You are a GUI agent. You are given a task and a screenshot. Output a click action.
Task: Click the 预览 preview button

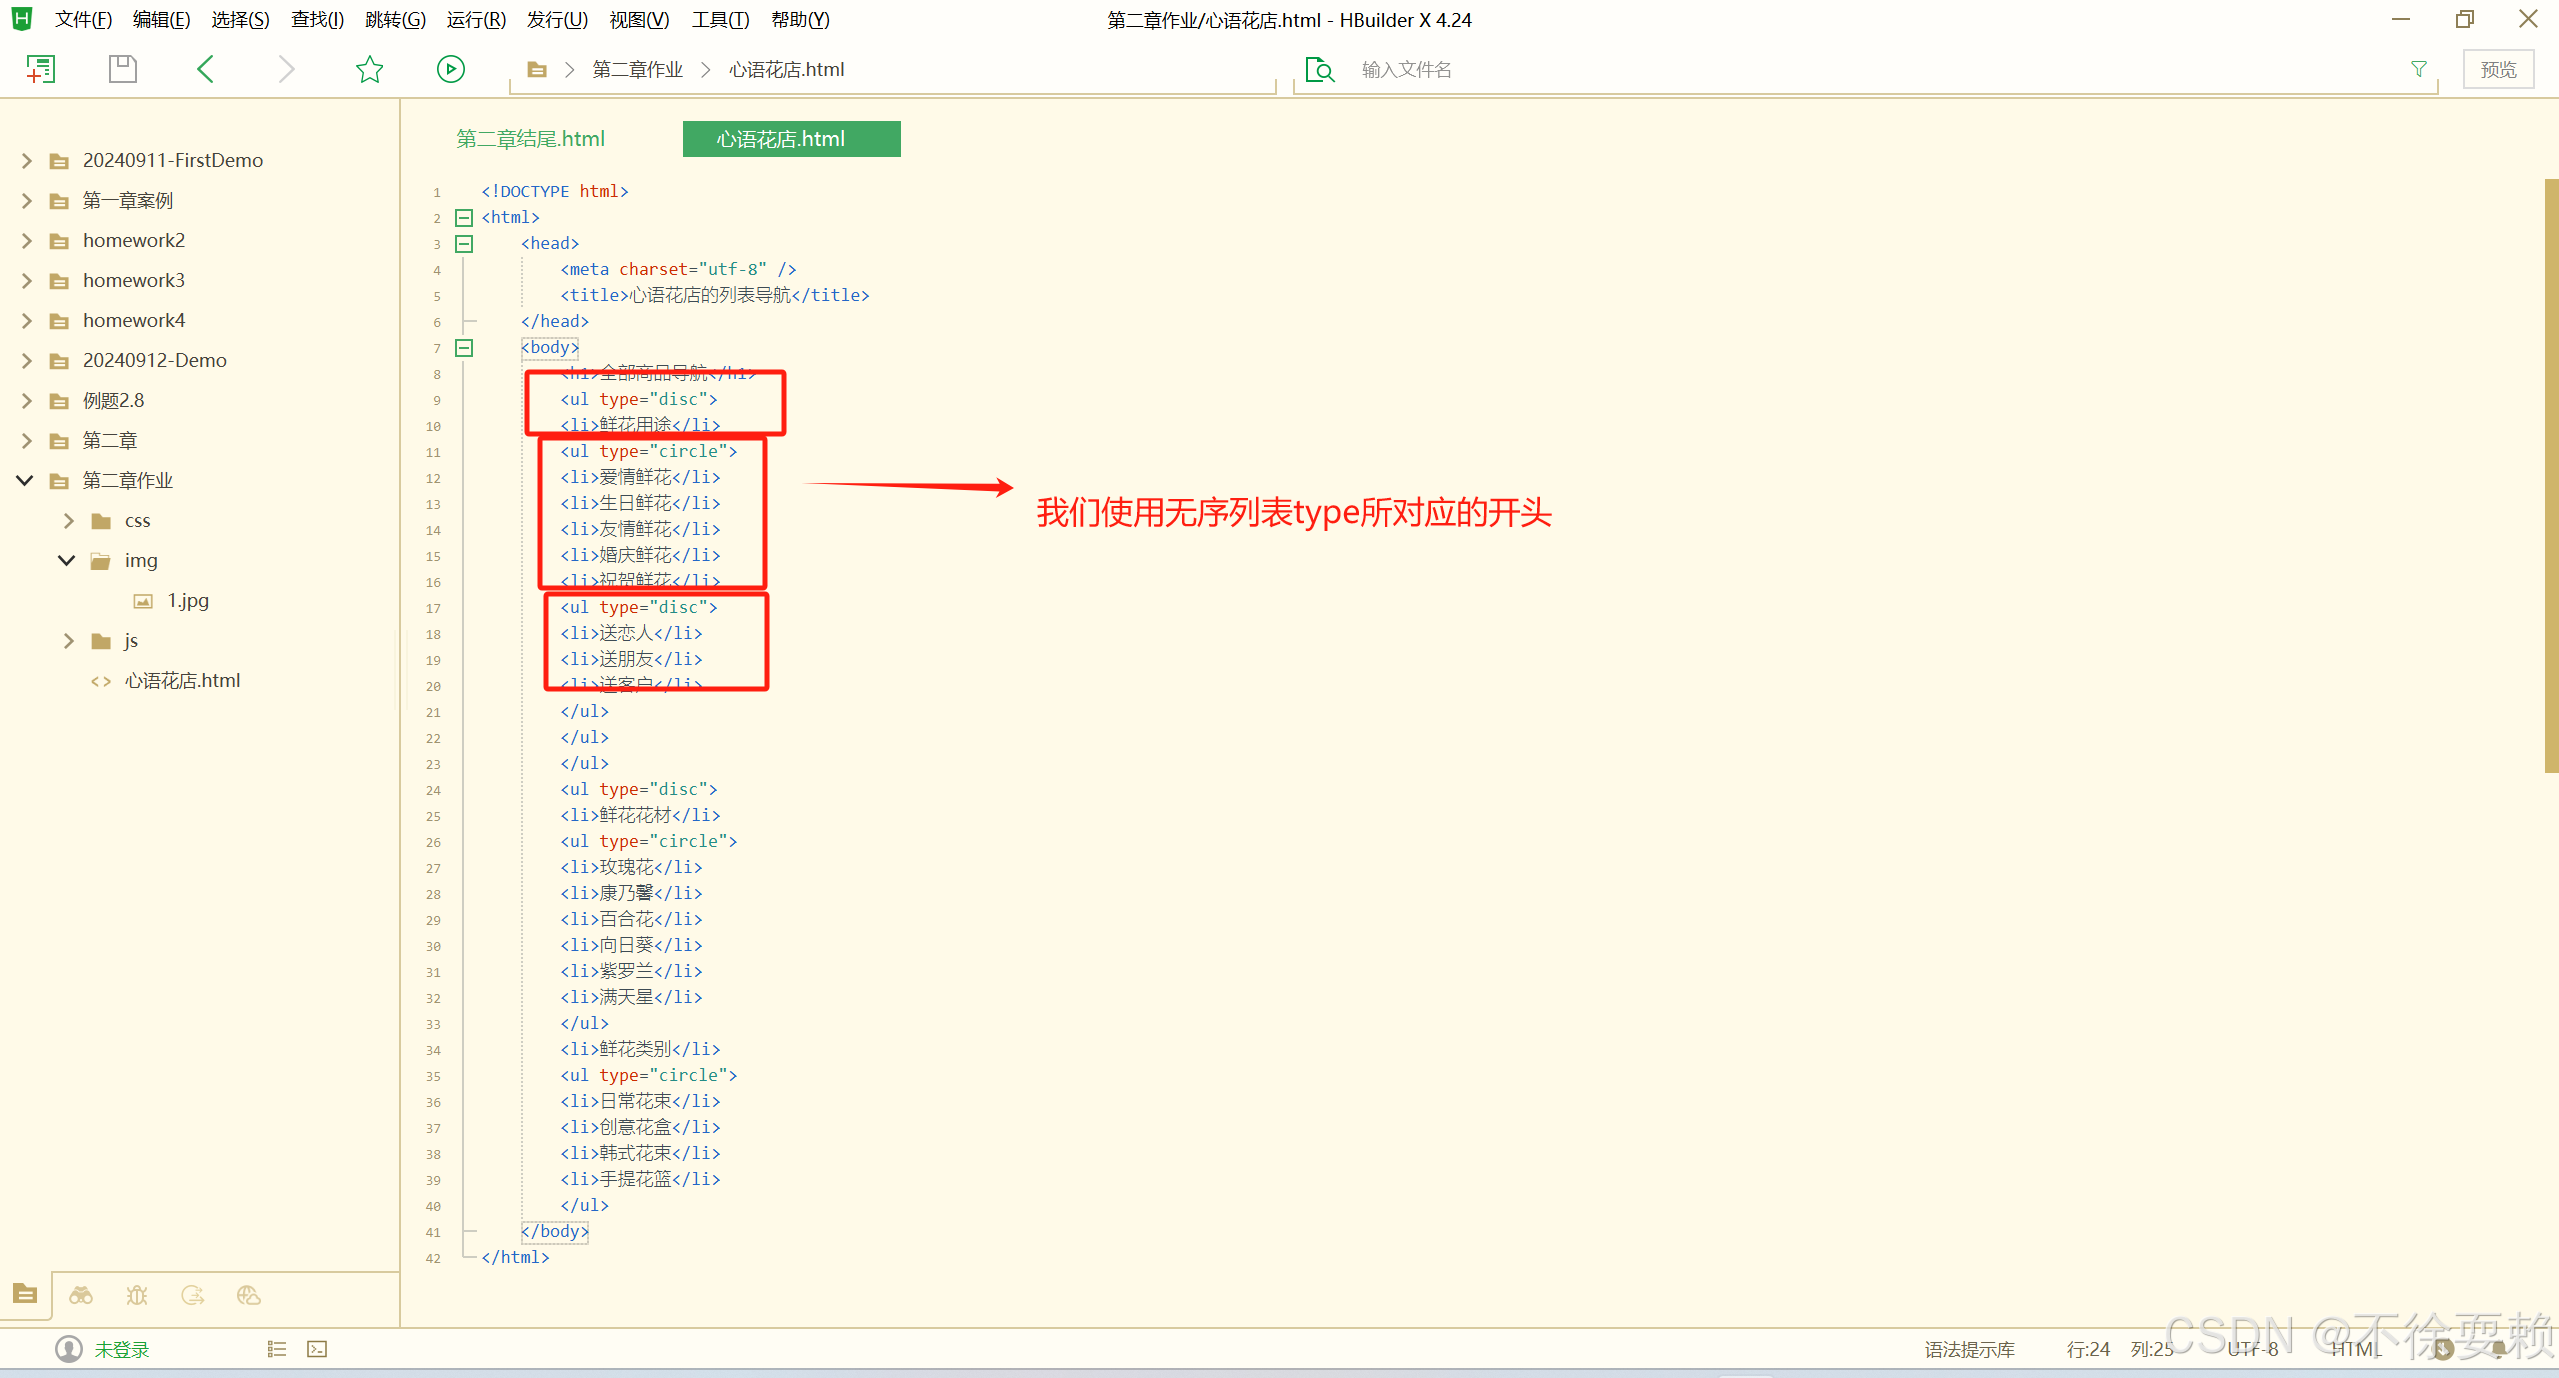click(2497, 69)
